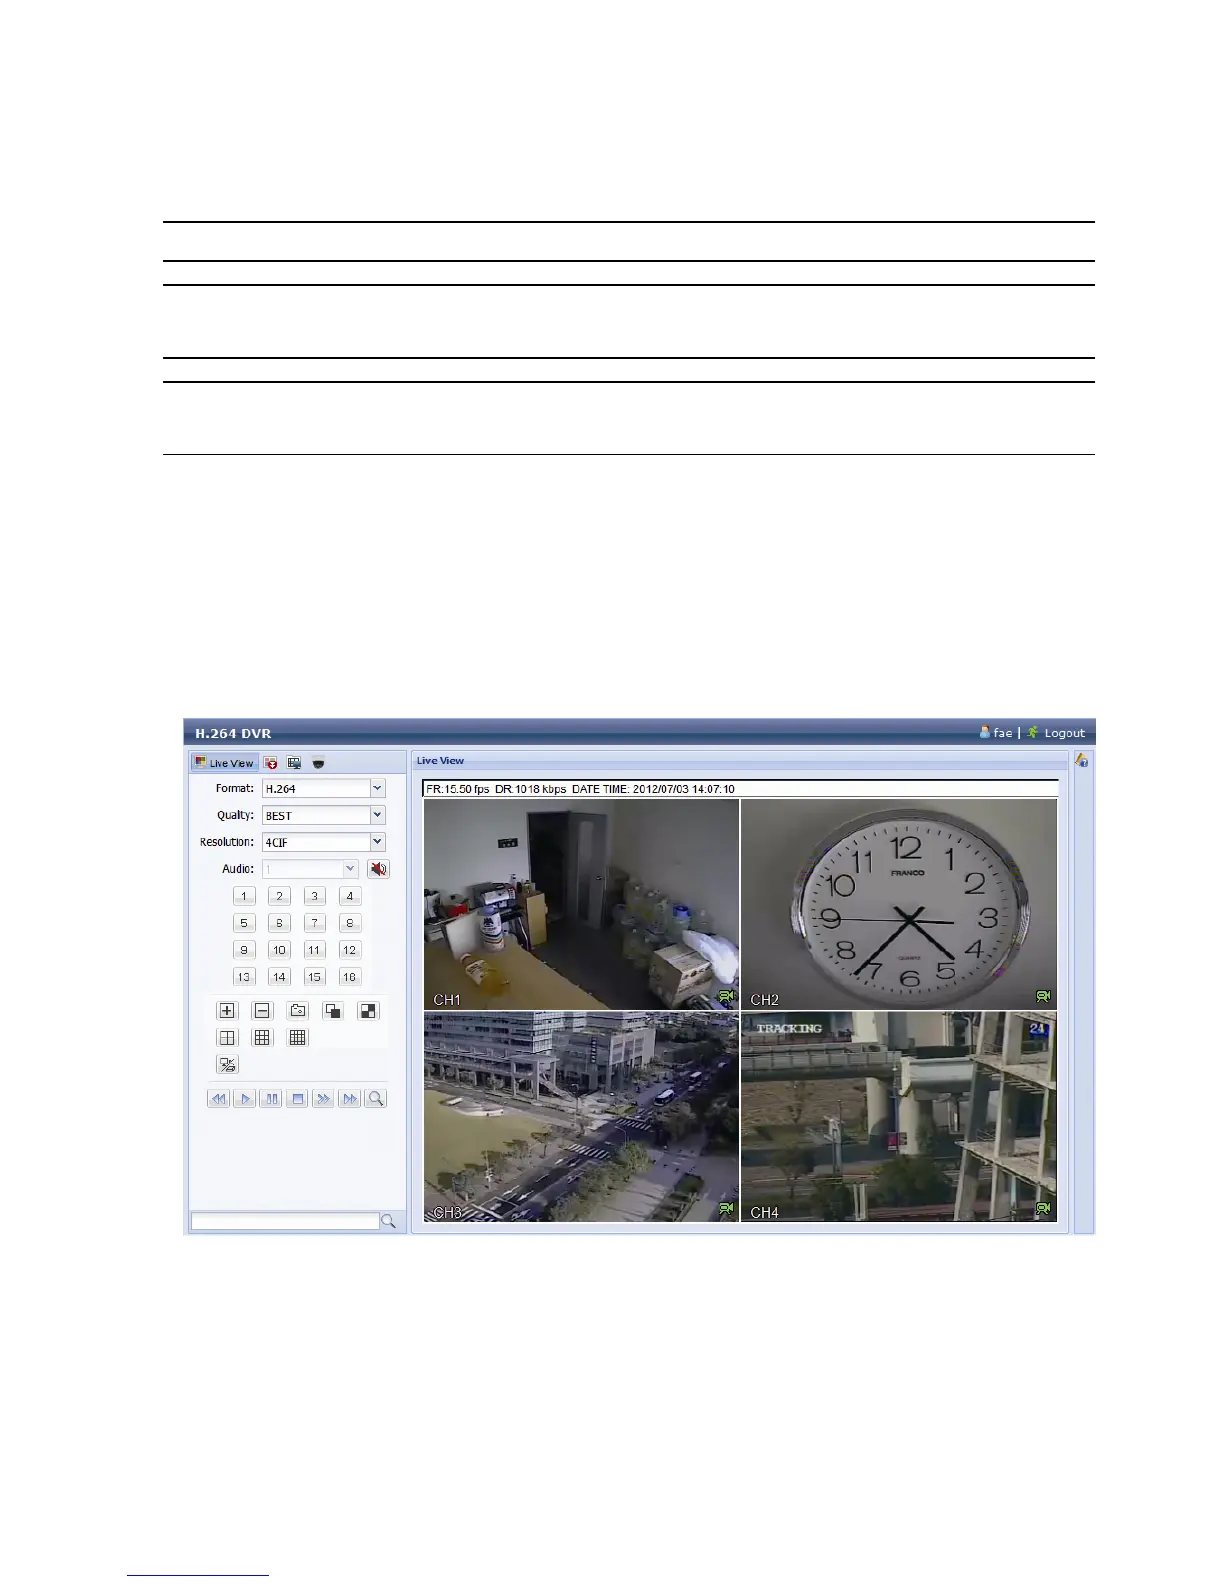Select the CH2 clock camera view
Viewport: 1224px width, 1584px height.
(899, 904)
